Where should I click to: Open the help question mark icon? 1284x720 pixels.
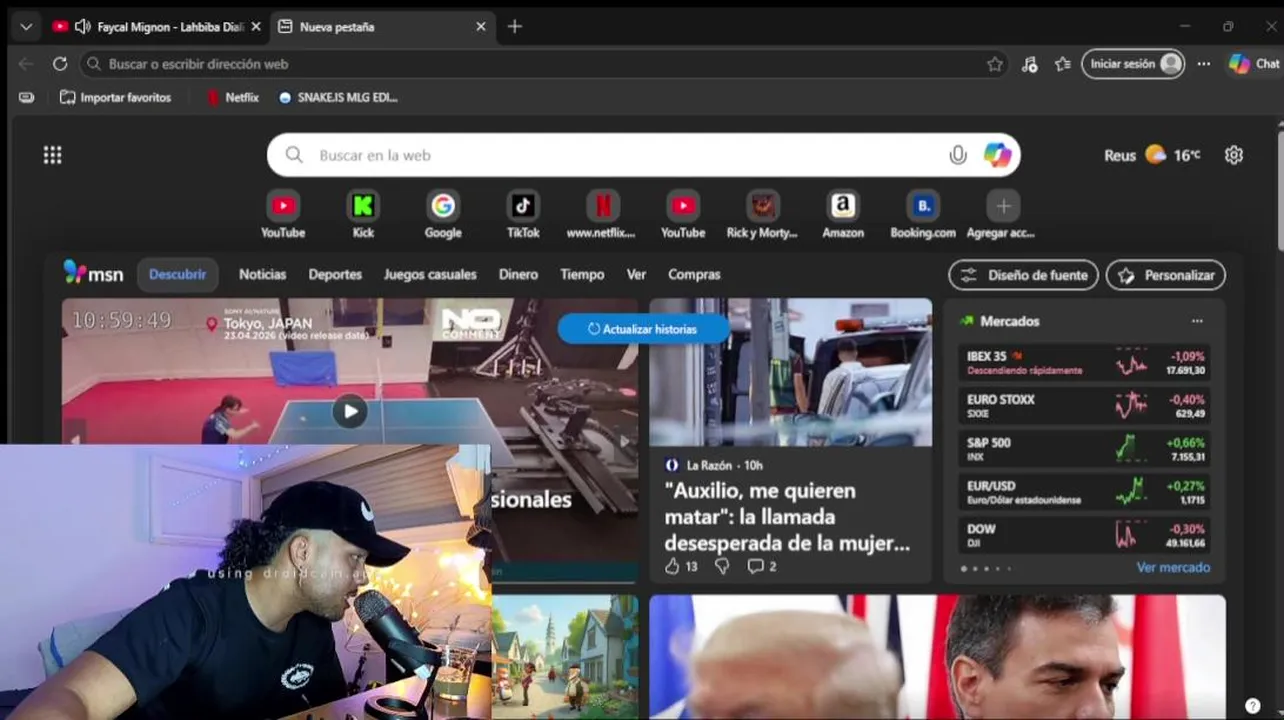(x=1252, y=705)
